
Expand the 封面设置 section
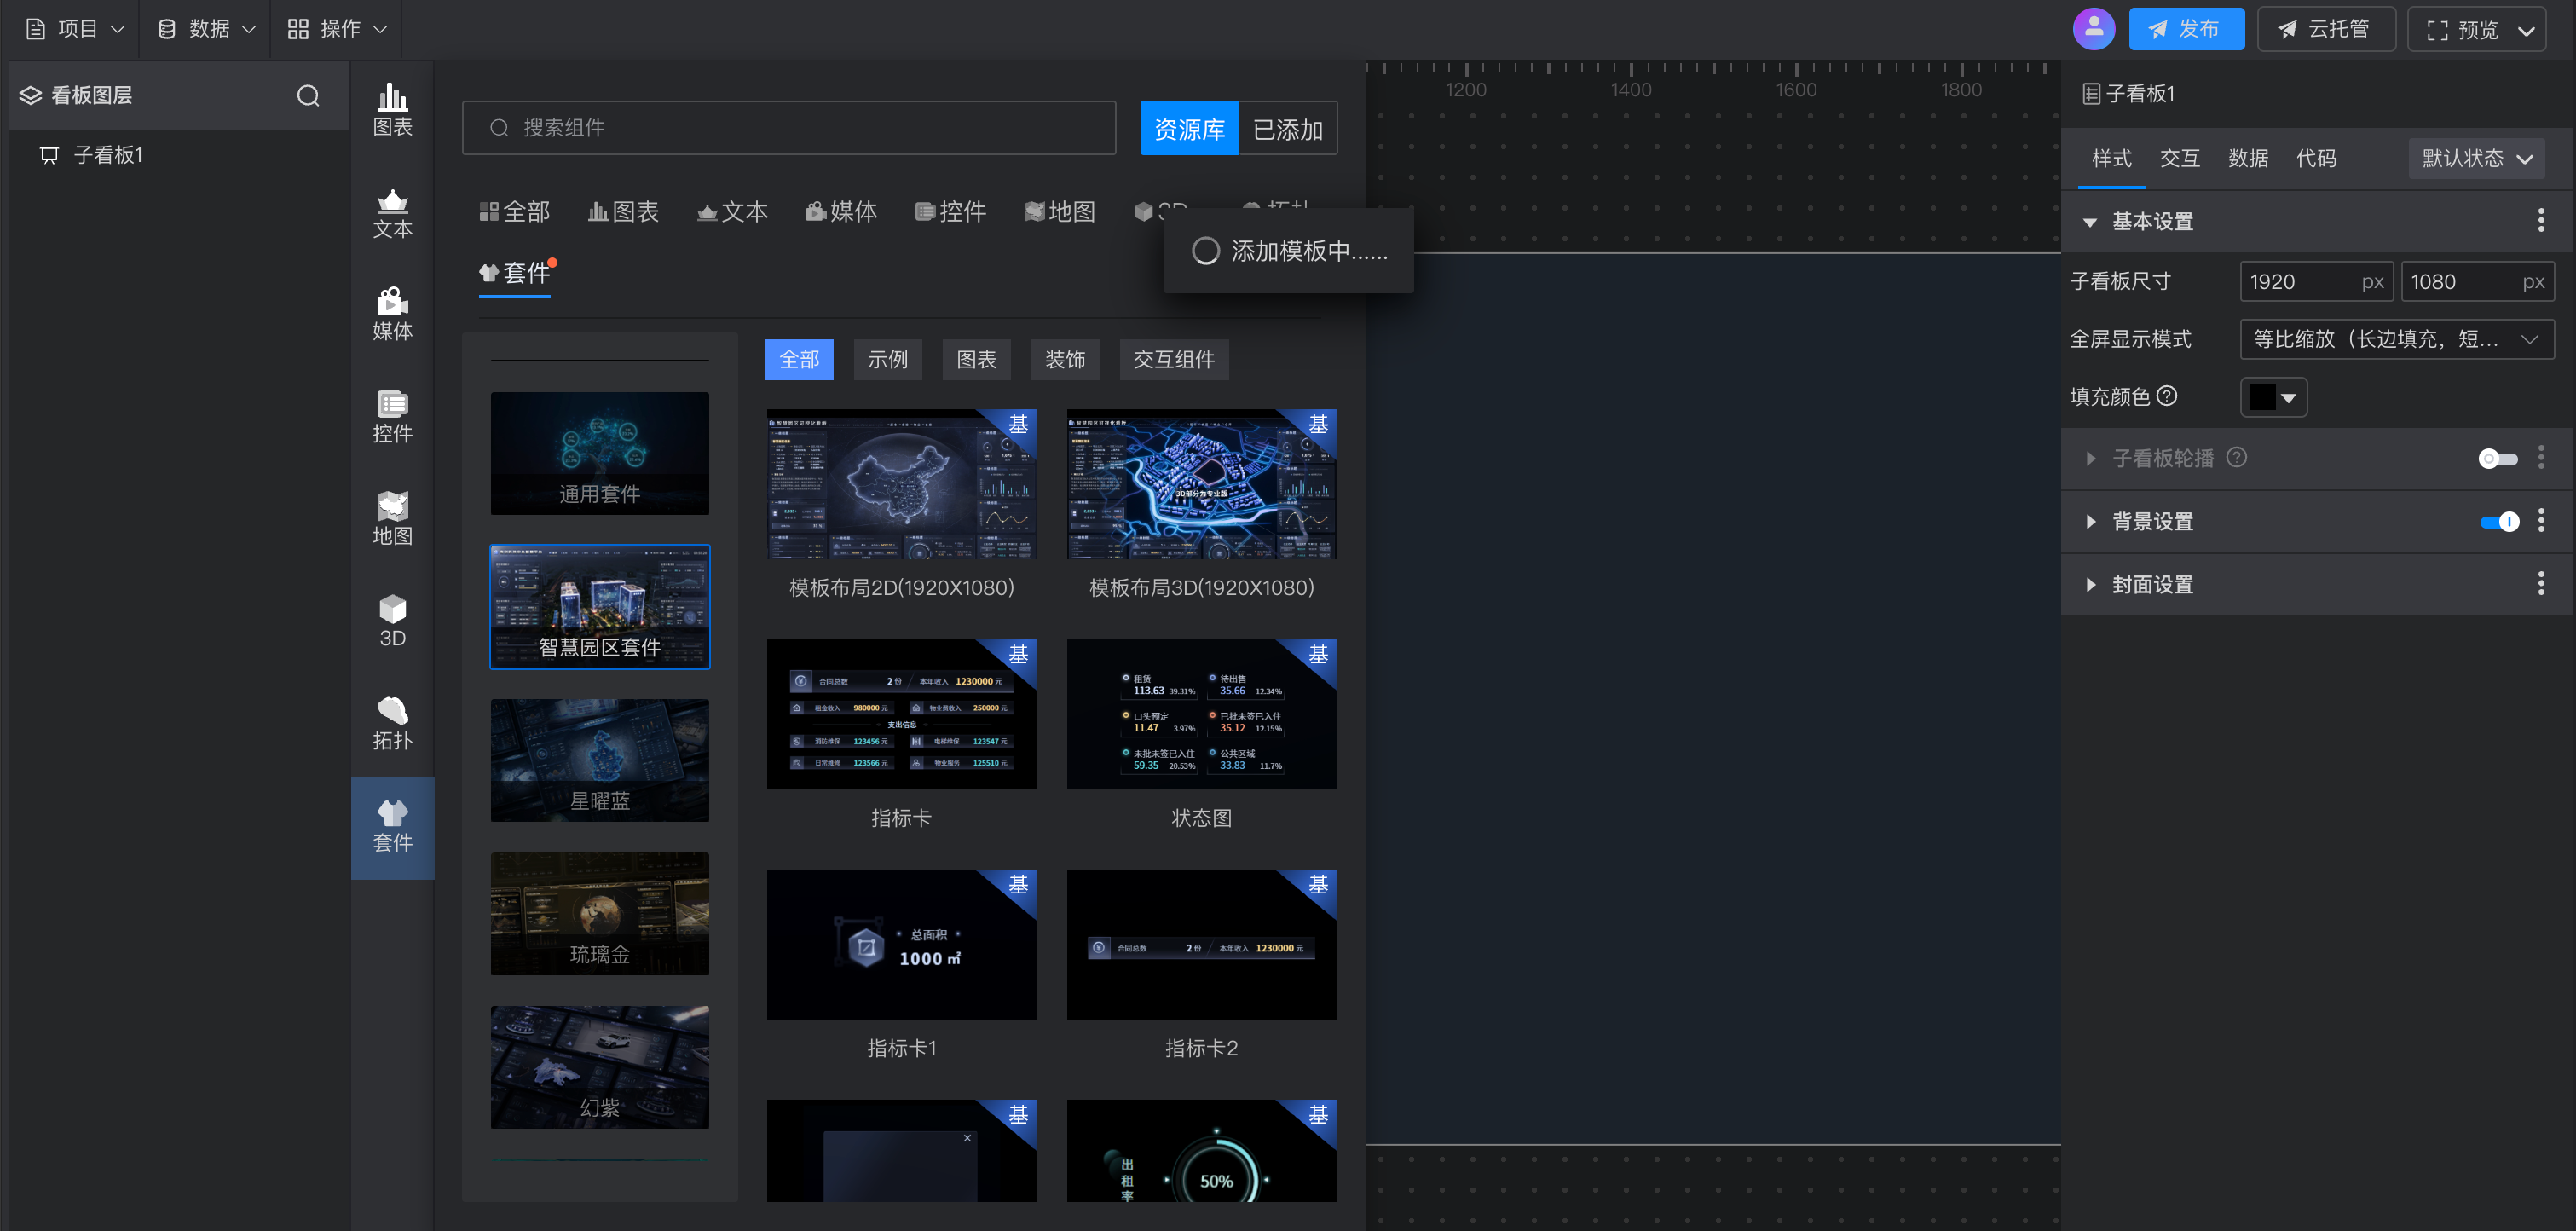point(2152,584)
